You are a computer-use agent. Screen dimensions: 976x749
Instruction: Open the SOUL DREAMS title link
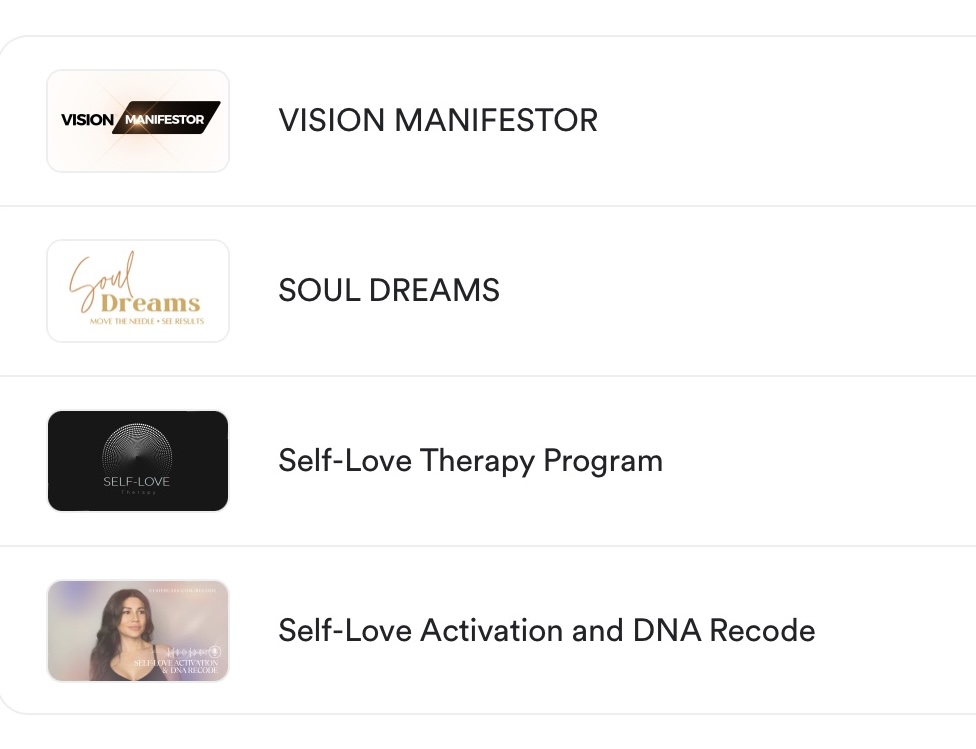click(x=389, y=291)
